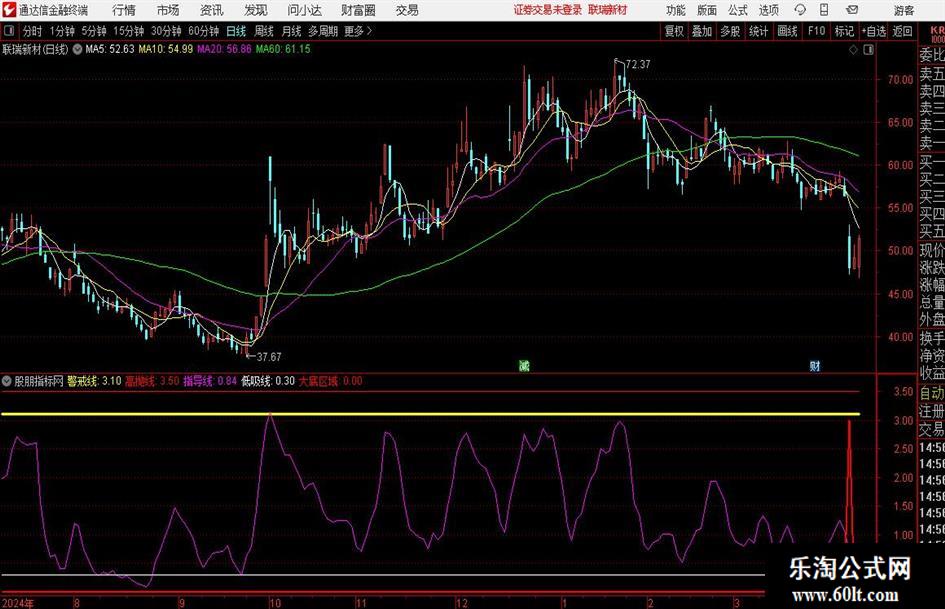This screenshot has width=945, height=609.
Task: Select the 日线 daily period tab
Action: pos(236,31)
